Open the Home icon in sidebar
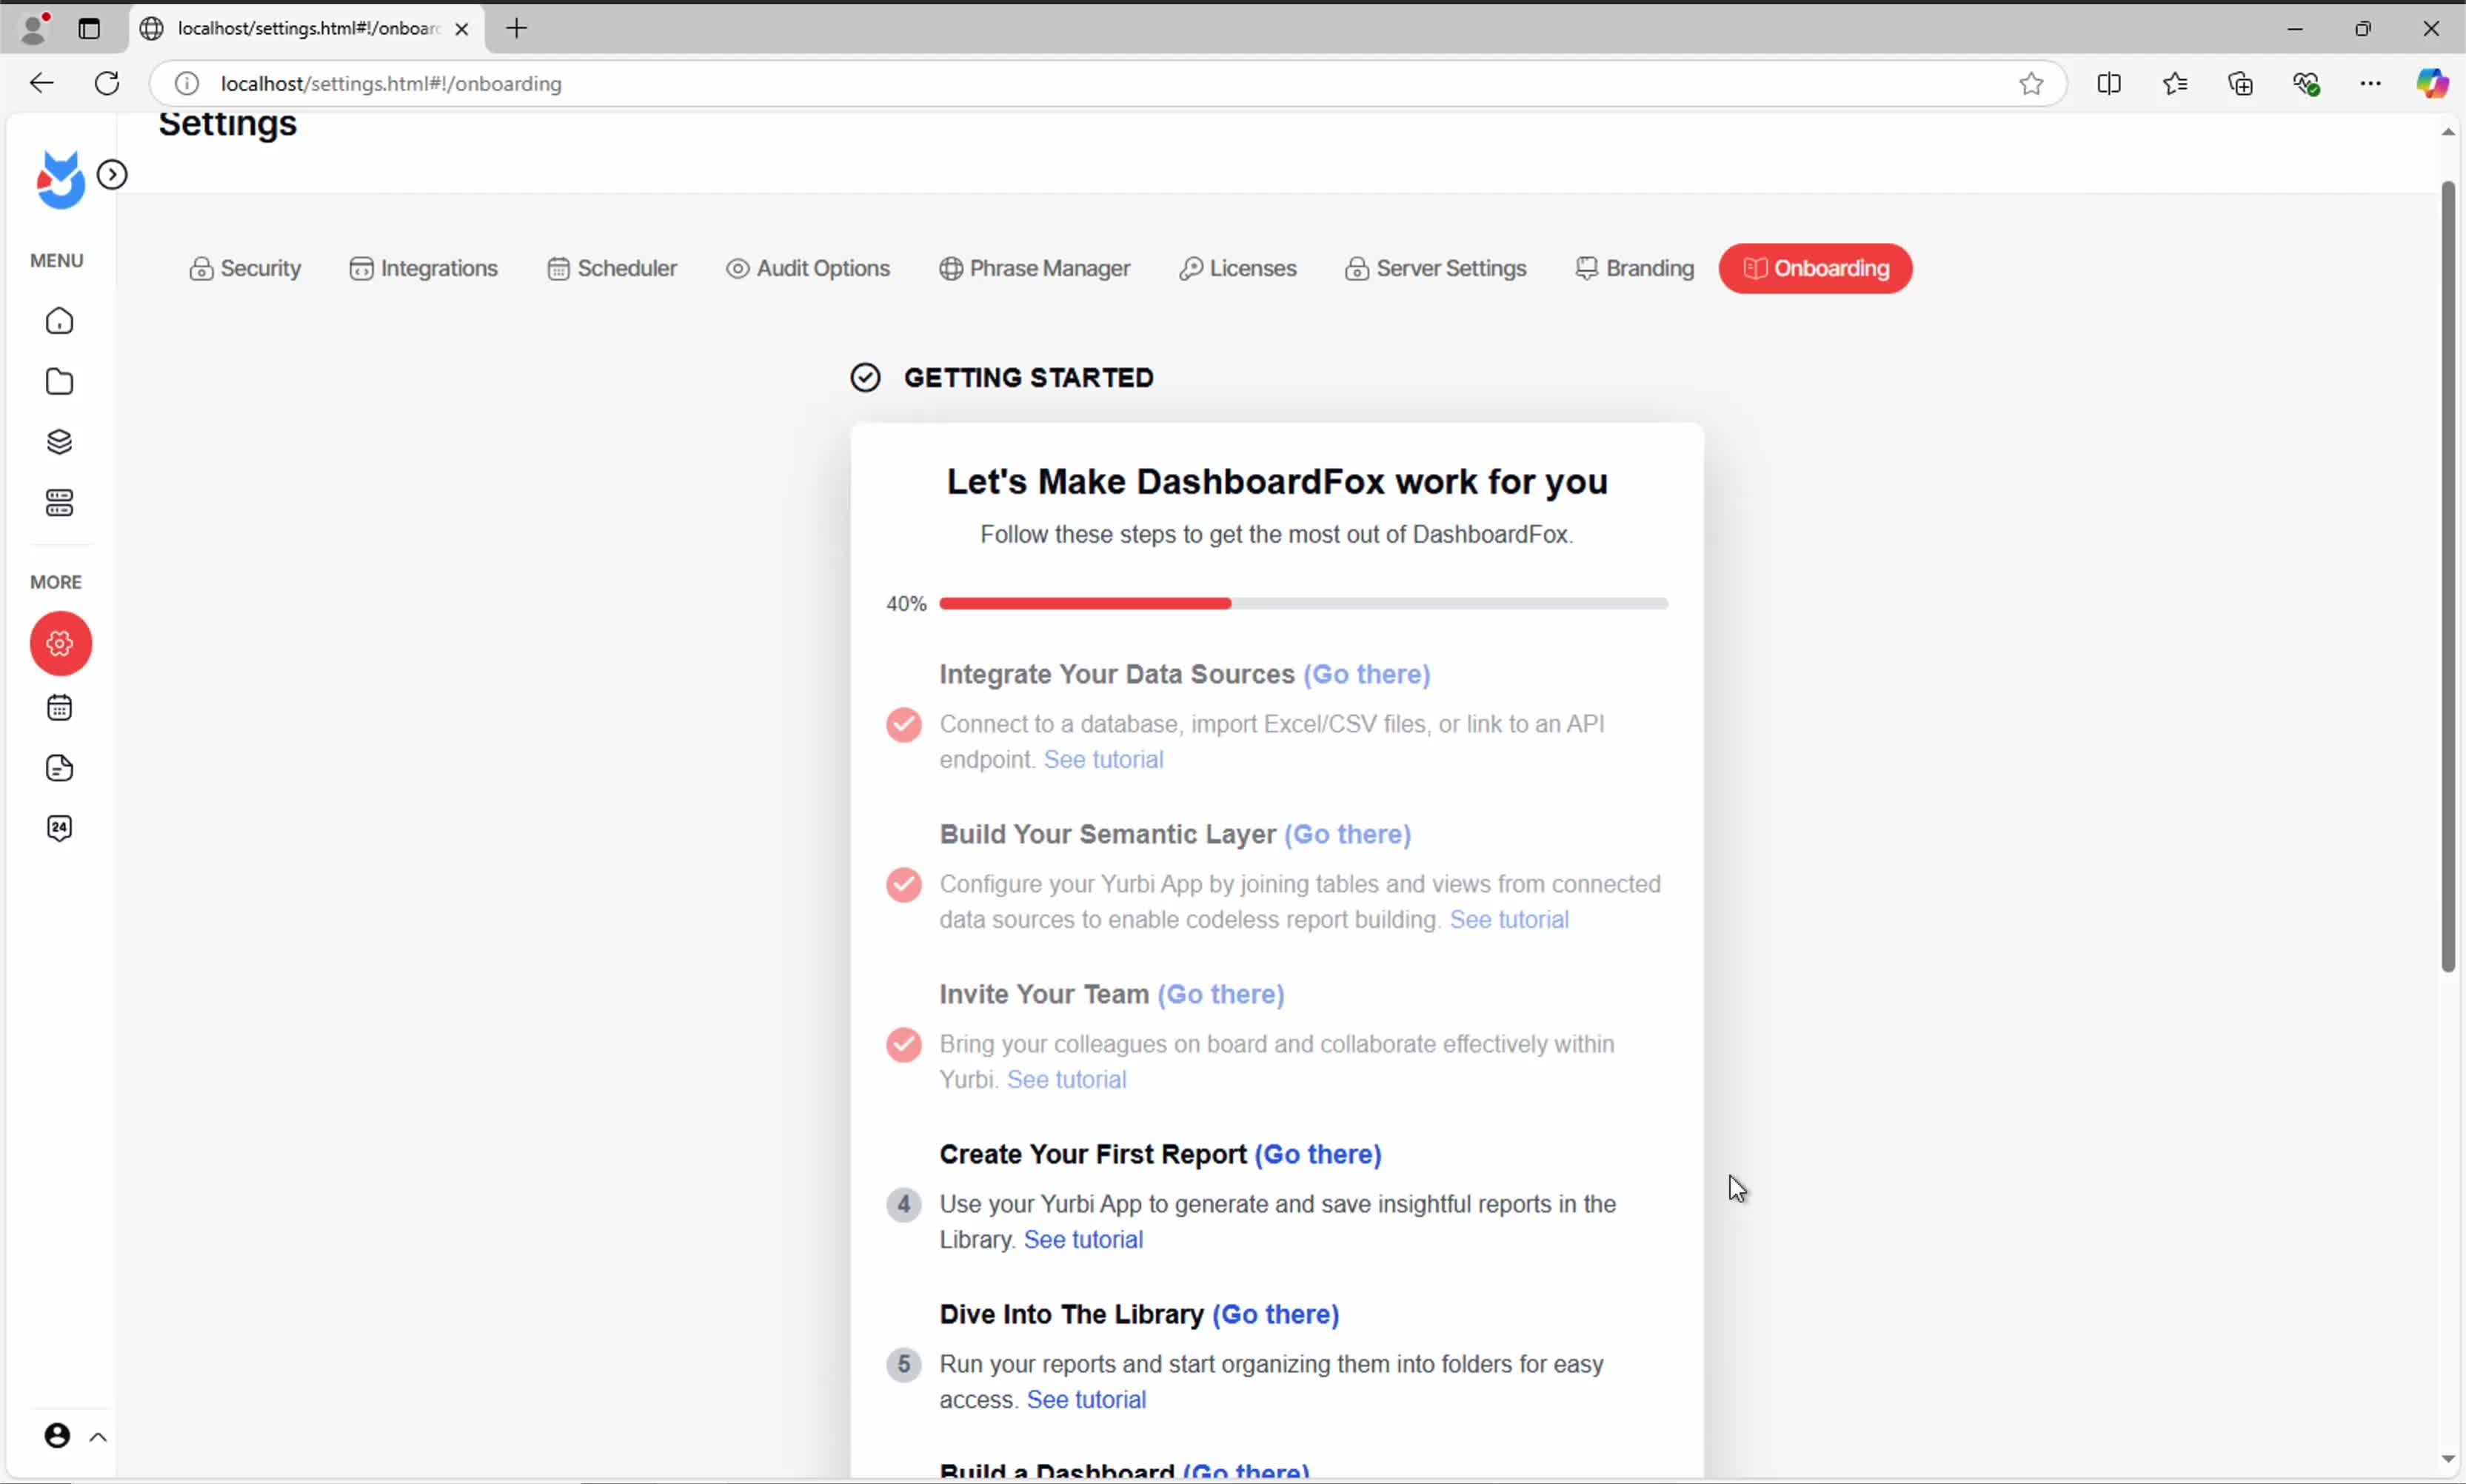The width and height of the screenshot is (2466, 1484). point(60,321)
